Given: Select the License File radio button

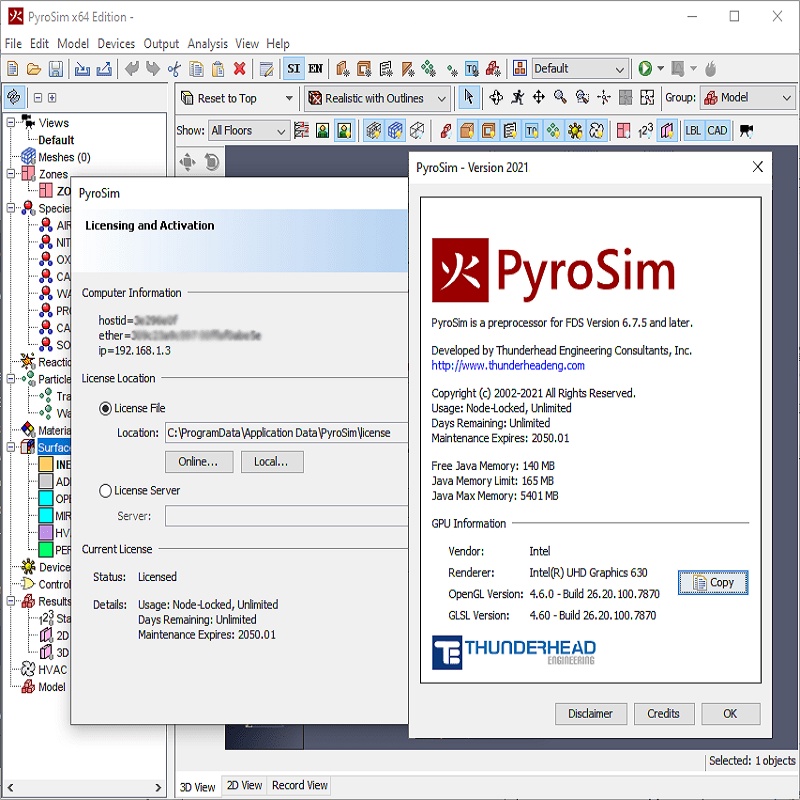Looking at the screenshot, I should click(x=106, y=409).
